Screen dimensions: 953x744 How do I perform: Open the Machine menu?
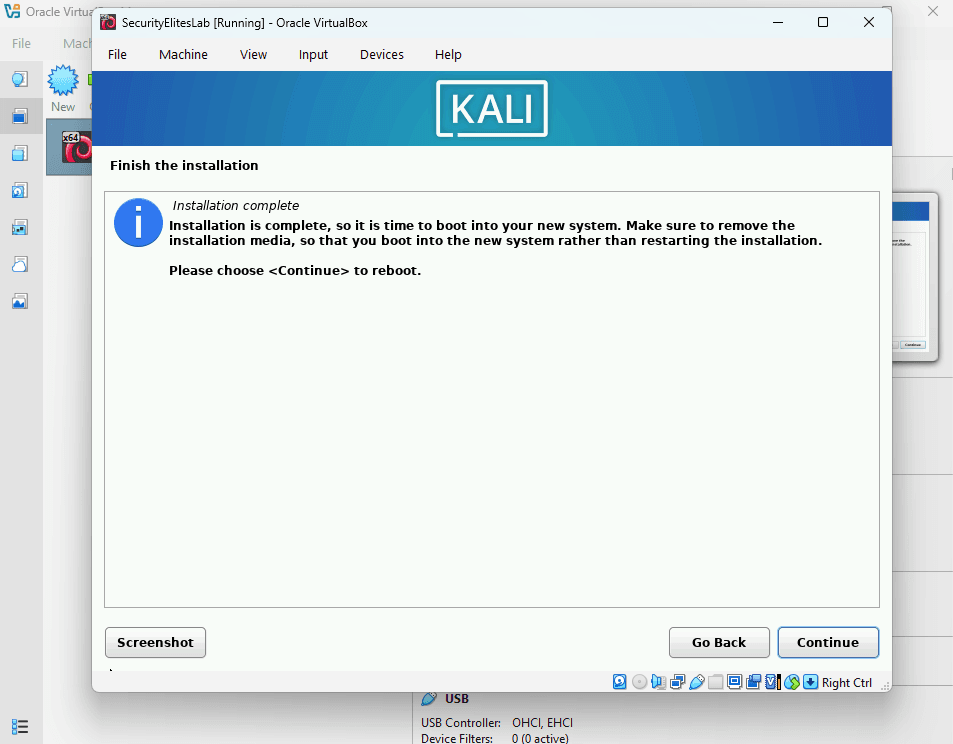click(x=183, y=54)
